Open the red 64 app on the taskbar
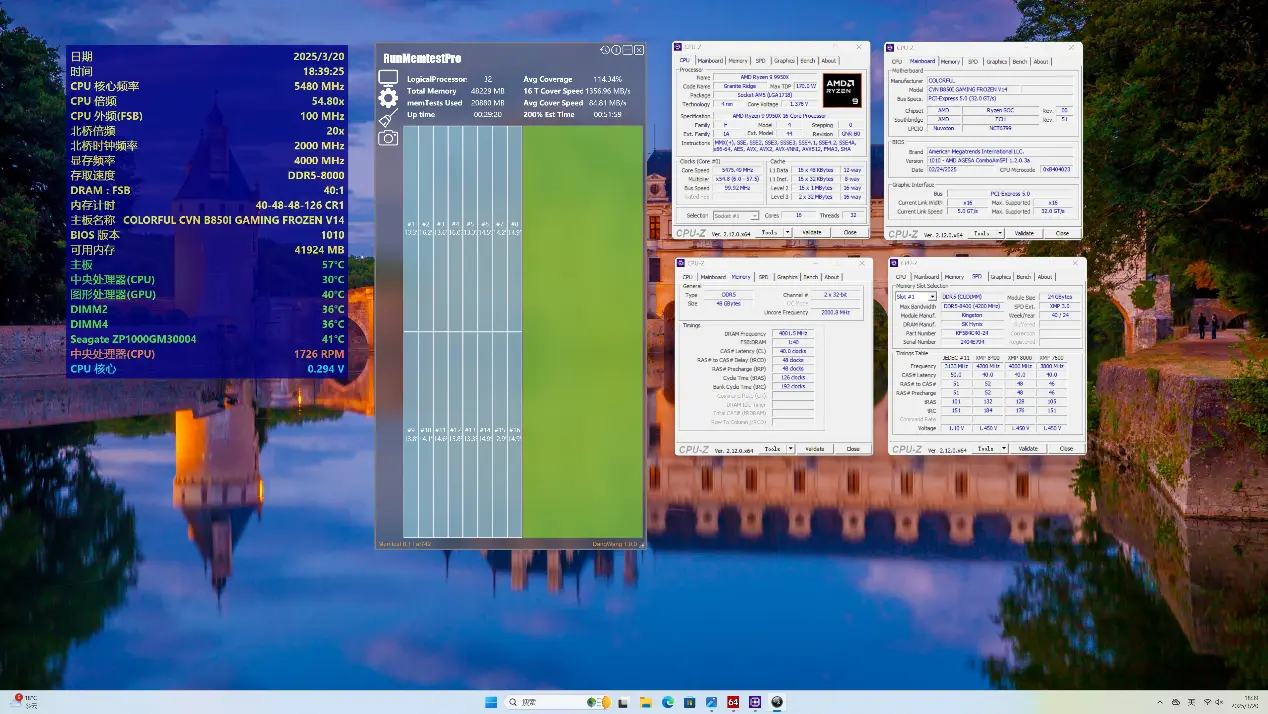Viewport: 1268px width, 714px height. click(733, 702)
